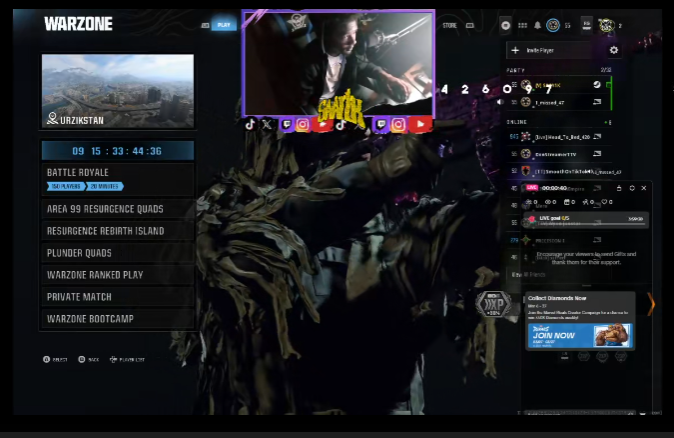Click the PARTY section header
This screenshot has height=438, width=674.
(x=515, y=70)
